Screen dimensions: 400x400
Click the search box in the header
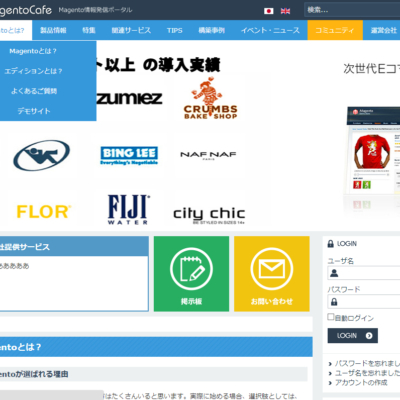(352, 10)
